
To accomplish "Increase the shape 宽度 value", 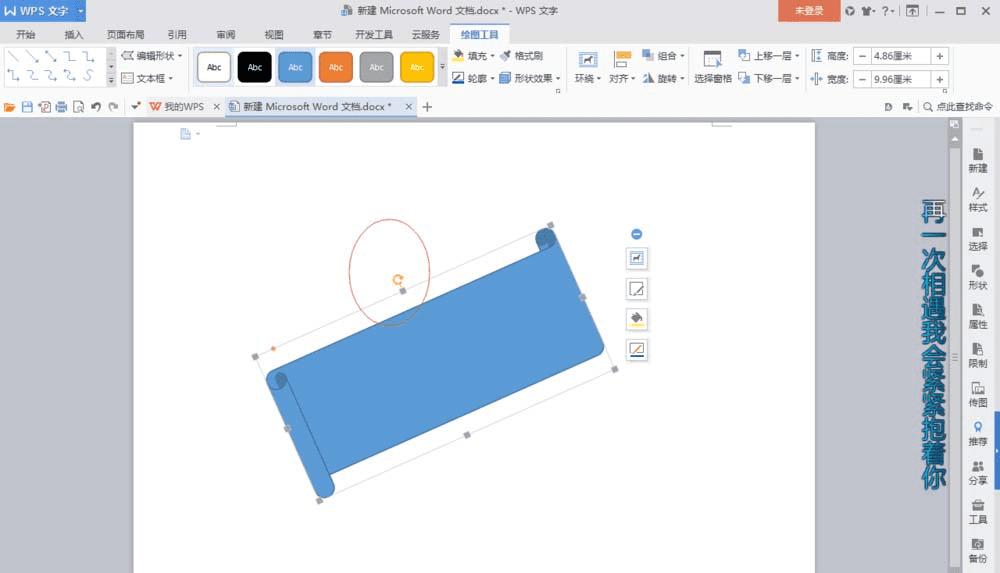I will pyautogui.click(x=939, y=79).
